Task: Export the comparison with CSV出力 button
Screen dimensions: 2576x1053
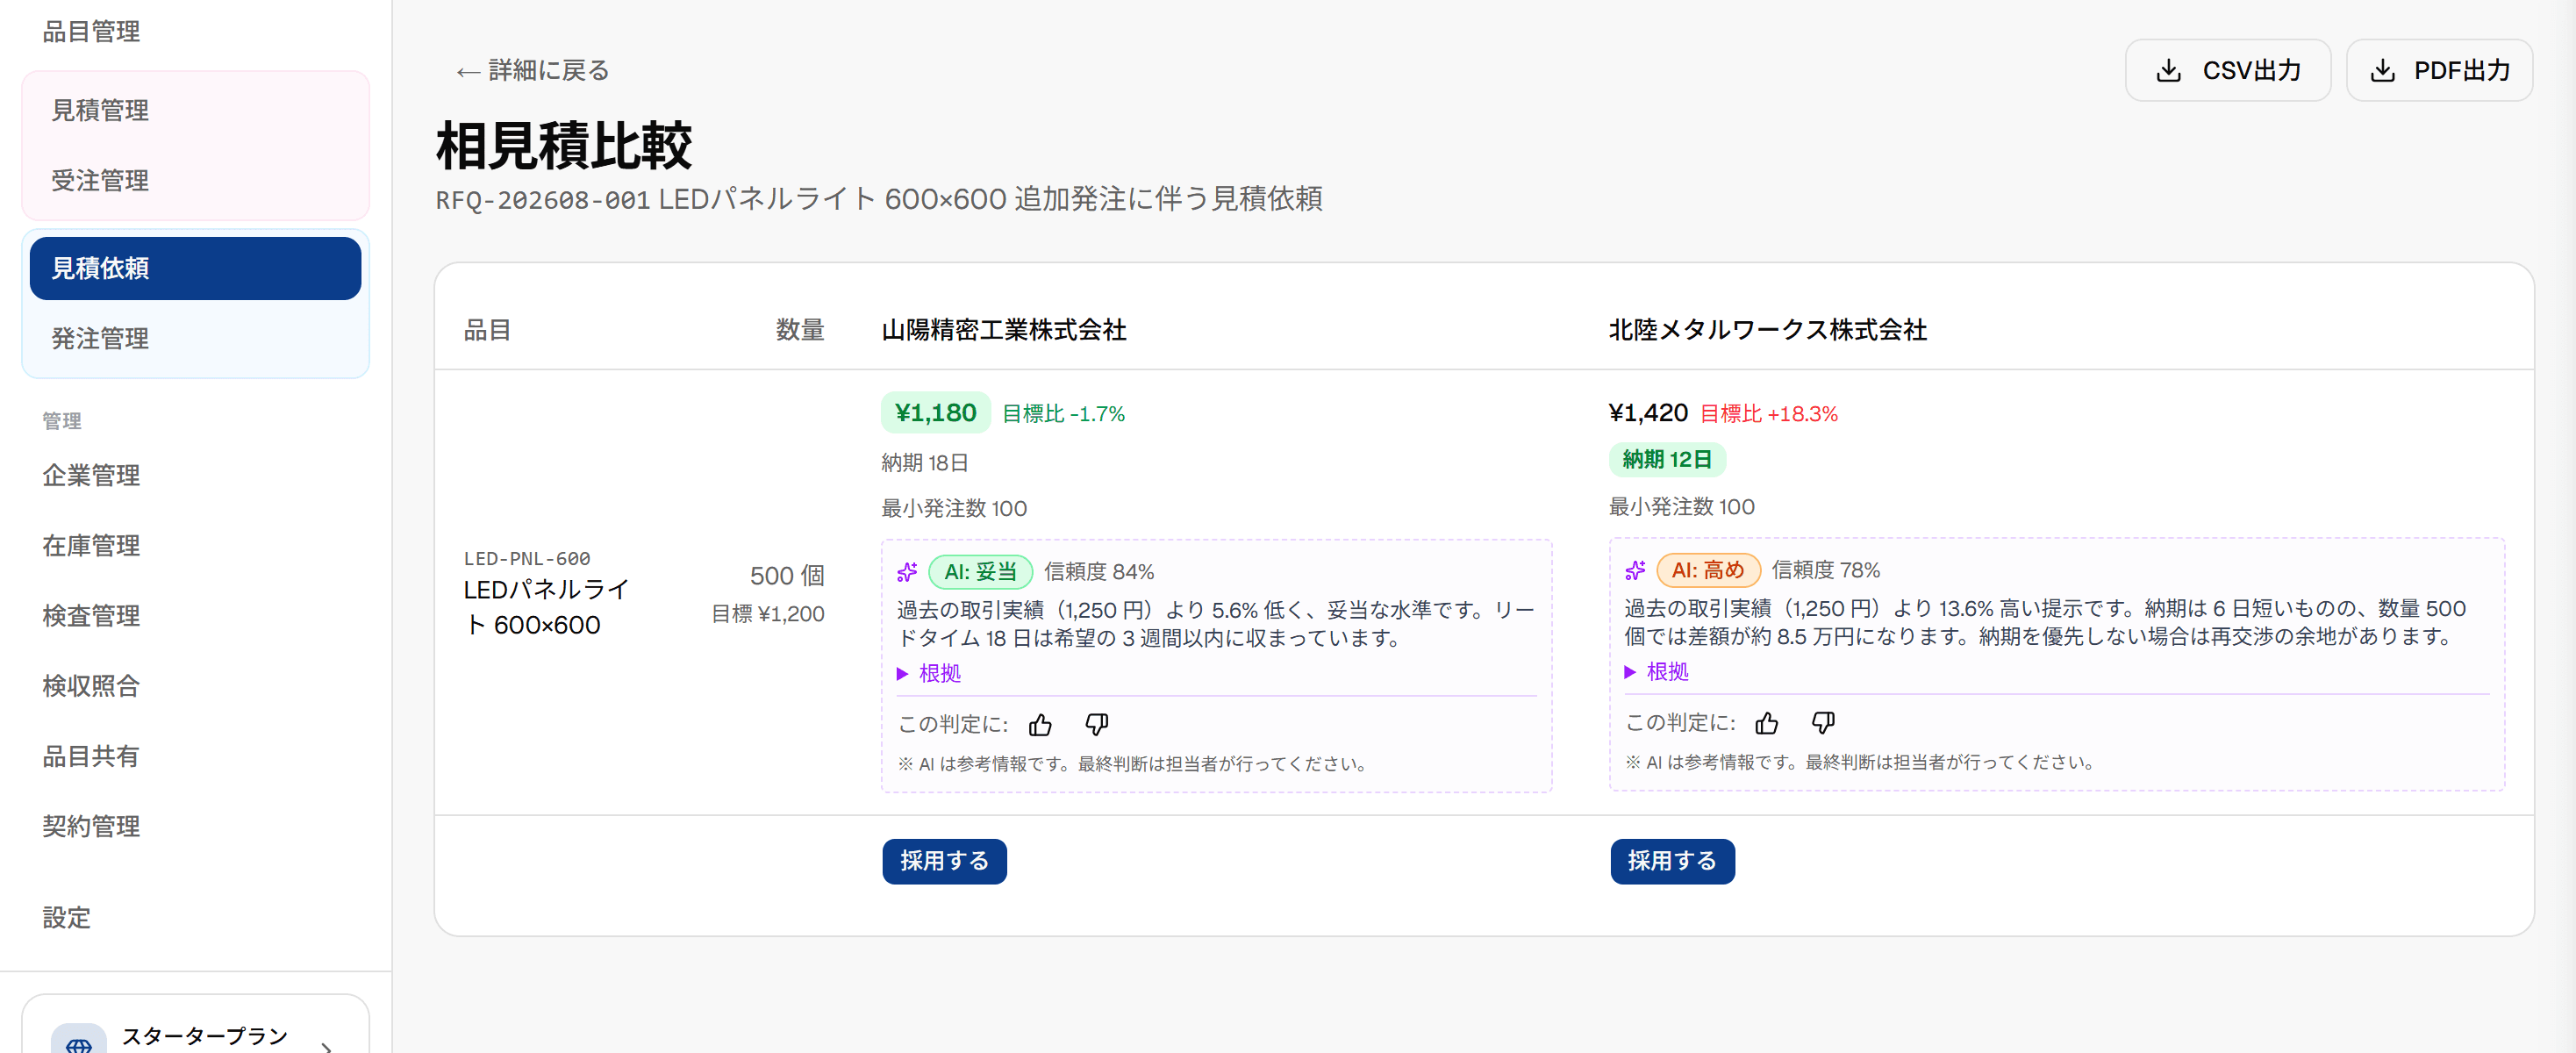Action: pyautogui.click(x=2227, y=70)
